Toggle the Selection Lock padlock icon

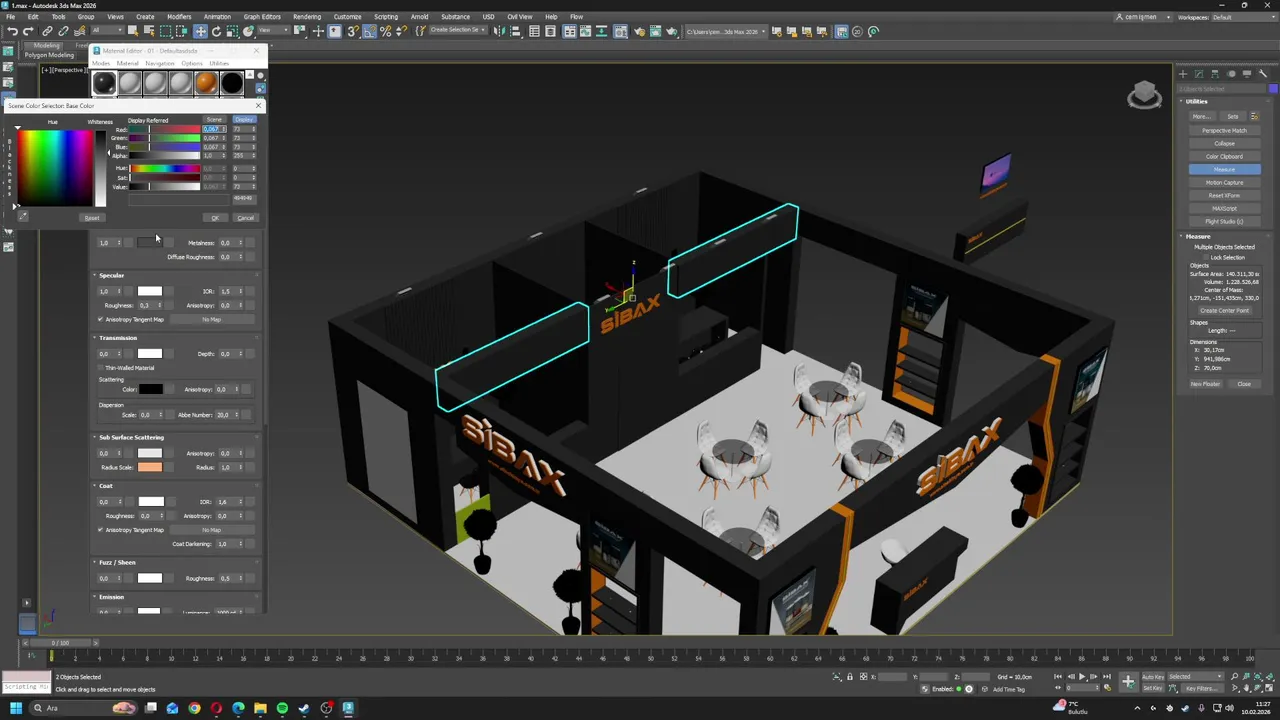(x=850, y=677)
